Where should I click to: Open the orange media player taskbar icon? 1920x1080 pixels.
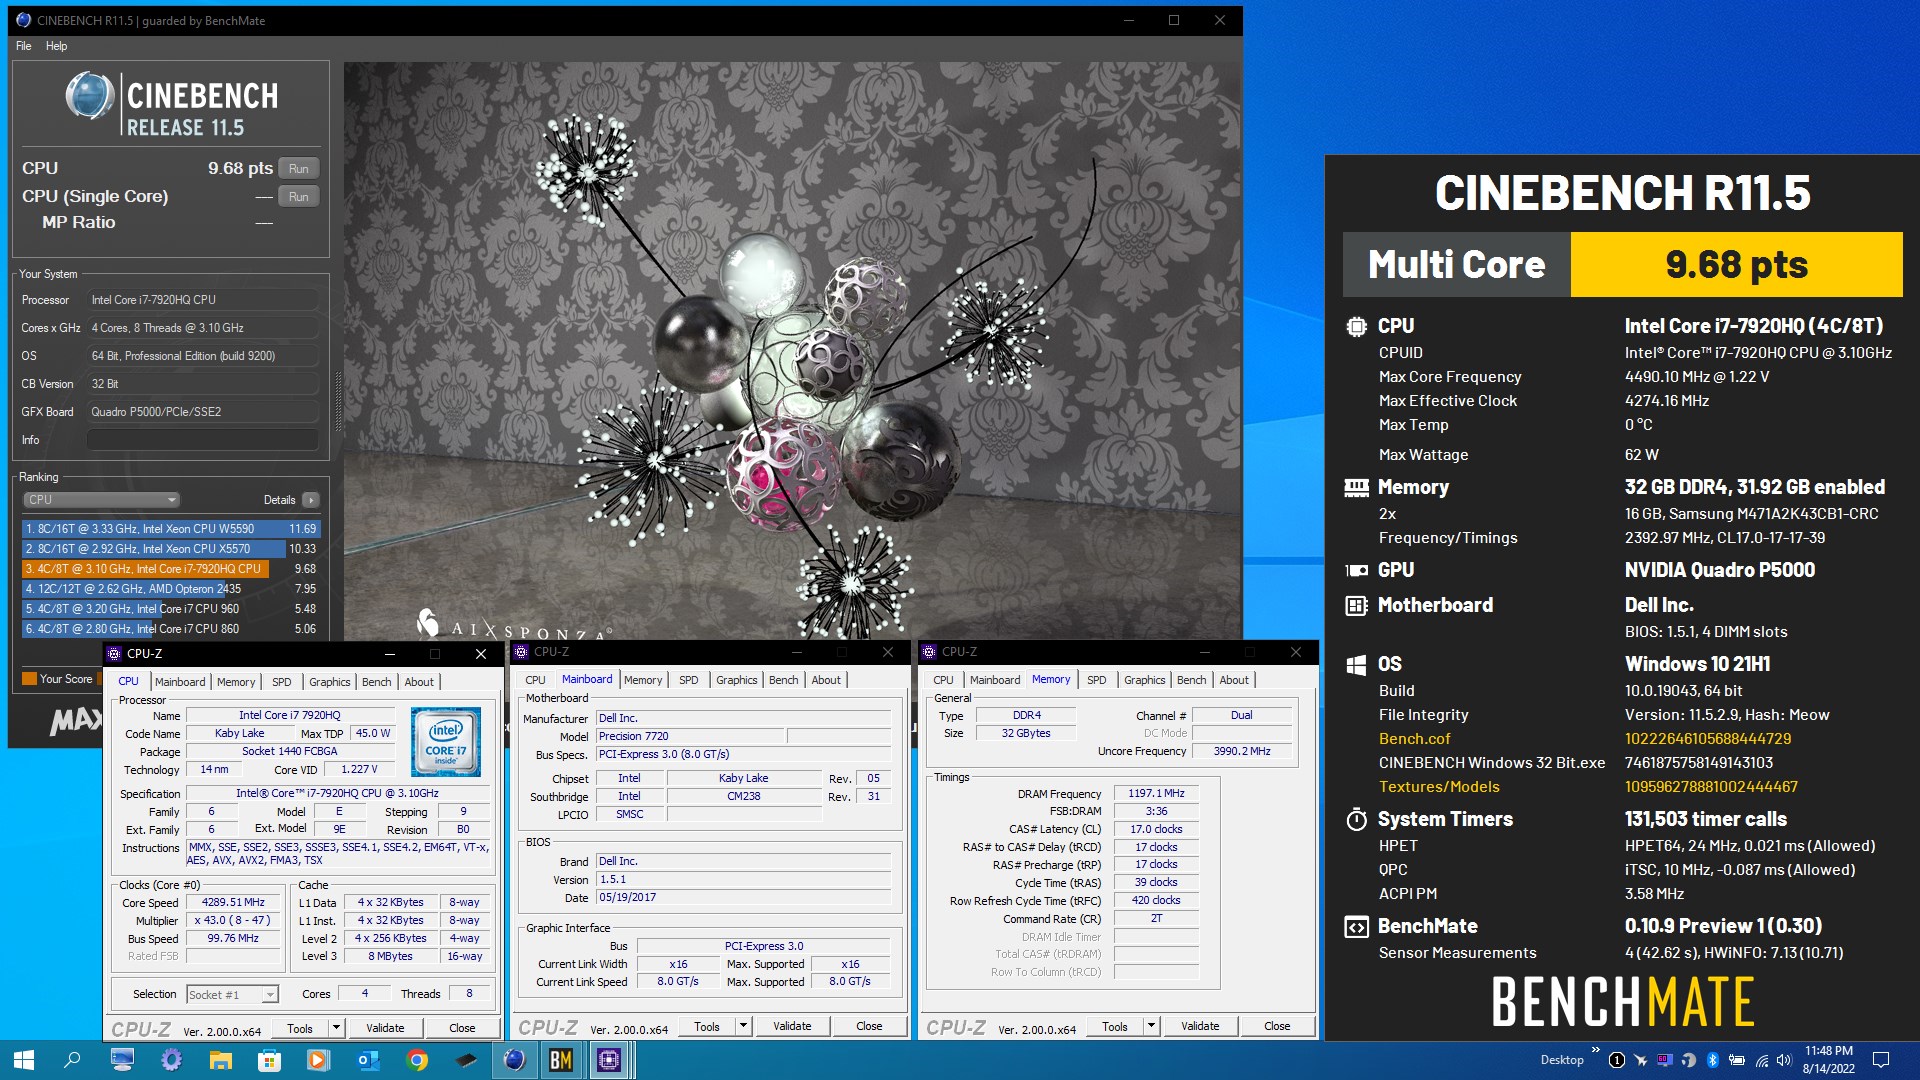coord(318,1060)
